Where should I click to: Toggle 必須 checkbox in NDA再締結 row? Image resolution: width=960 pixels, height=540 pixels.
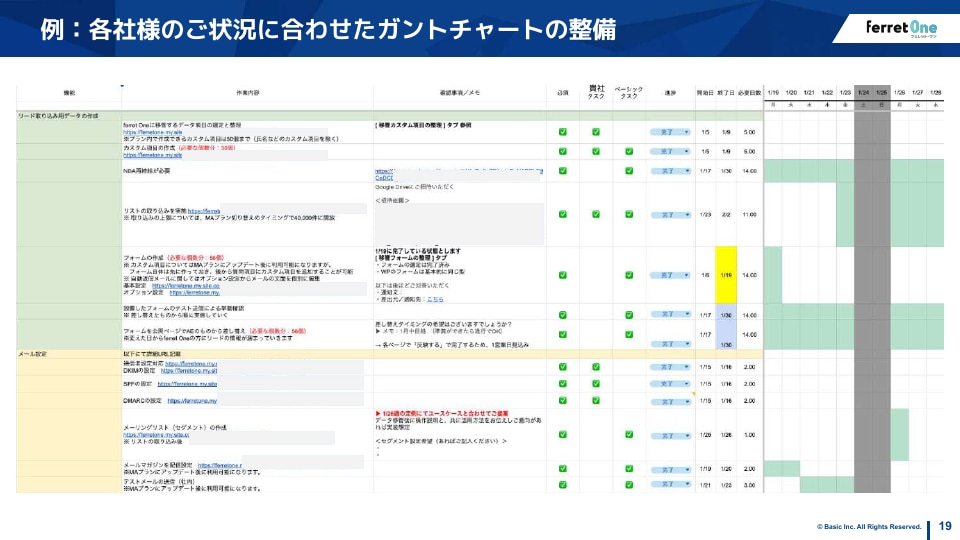coord(563,171)
